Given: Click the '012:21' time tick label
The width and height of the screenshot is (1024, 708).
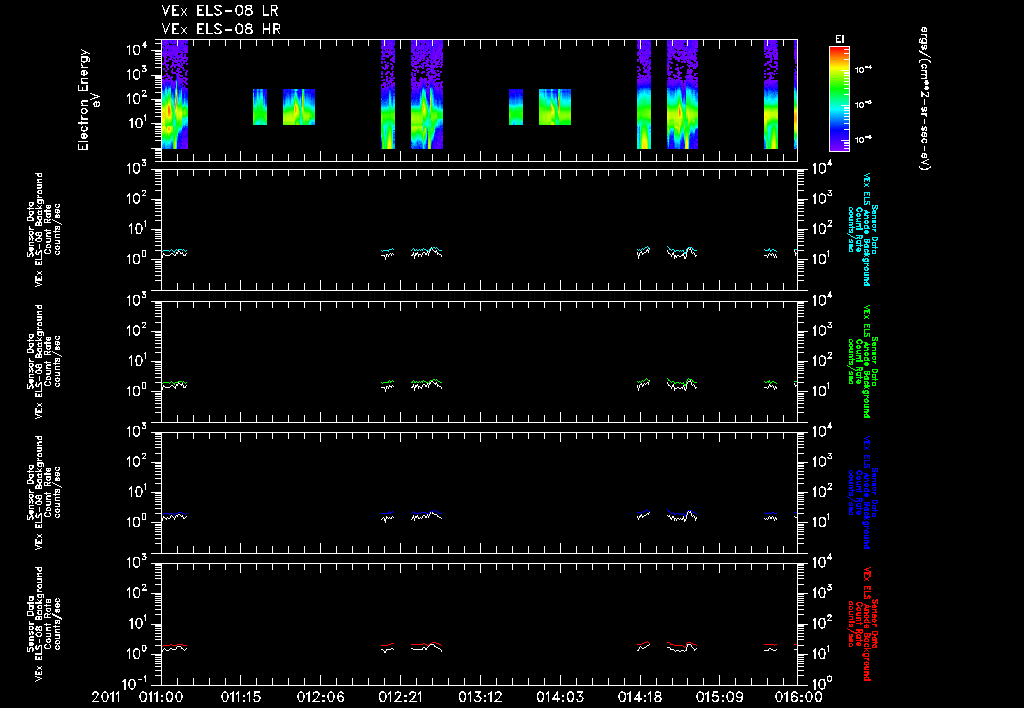Looking at the screenshot, I should pos(400,697).
